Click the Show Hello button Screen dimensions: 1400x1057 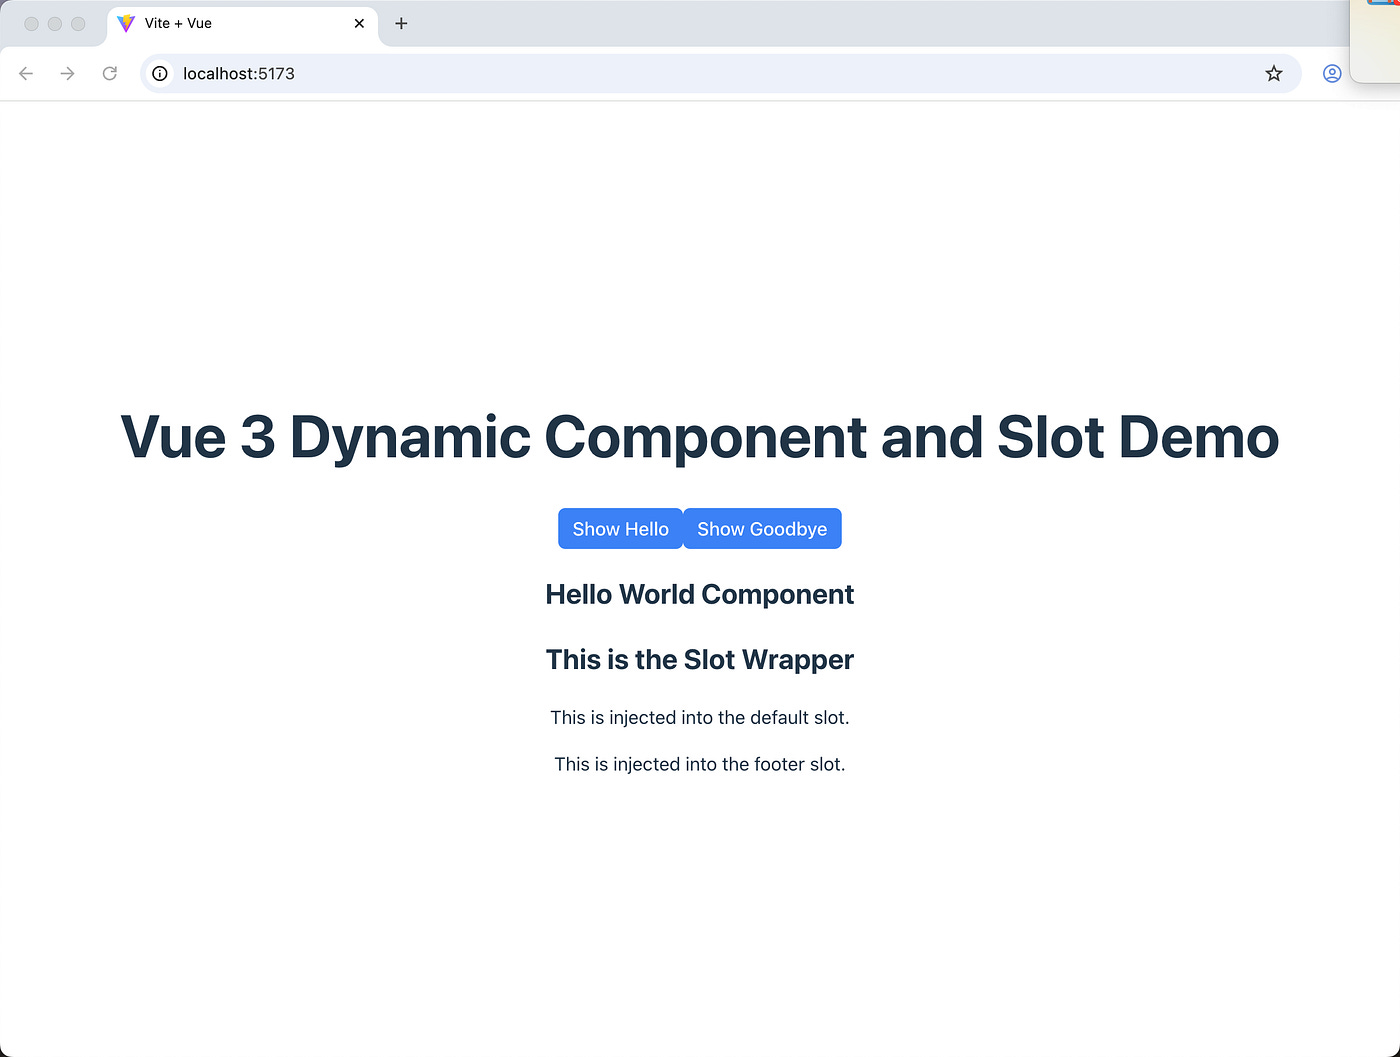point(620,528)
